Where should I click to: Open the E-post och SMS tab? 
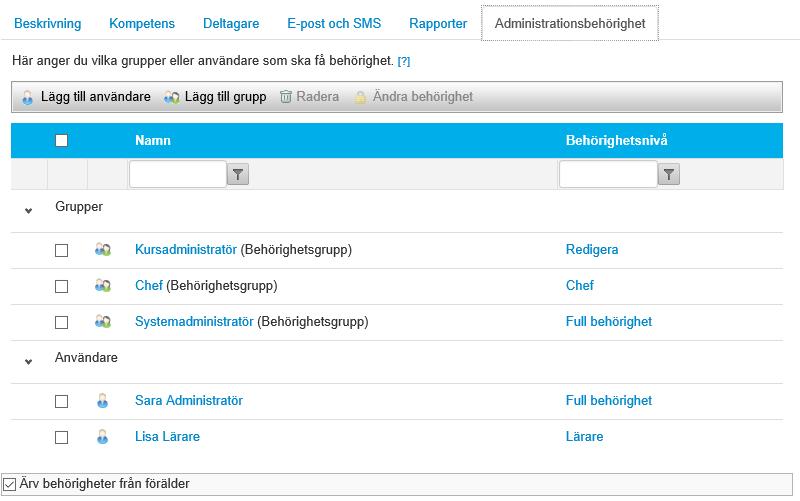pyautogui.click(x=334, y=23)
